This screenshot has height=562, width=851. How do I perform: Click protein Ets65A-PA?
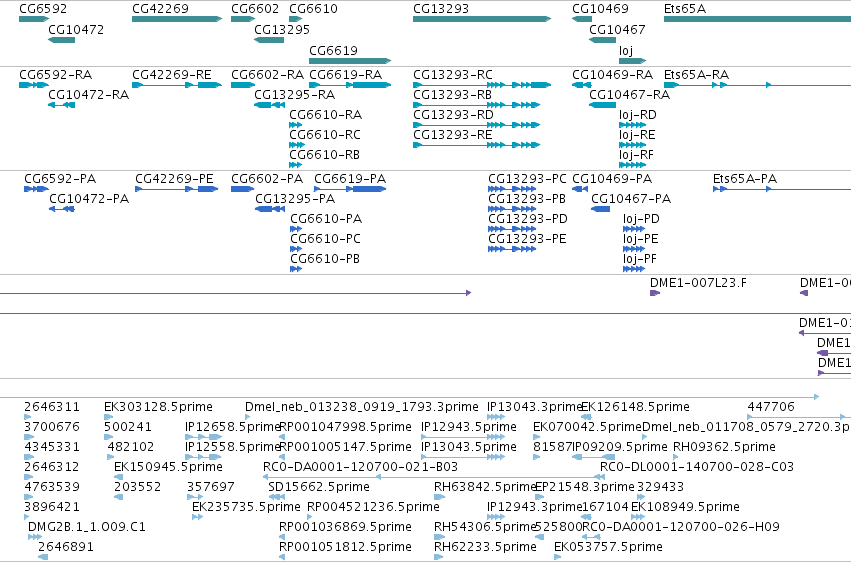(745, 178)
